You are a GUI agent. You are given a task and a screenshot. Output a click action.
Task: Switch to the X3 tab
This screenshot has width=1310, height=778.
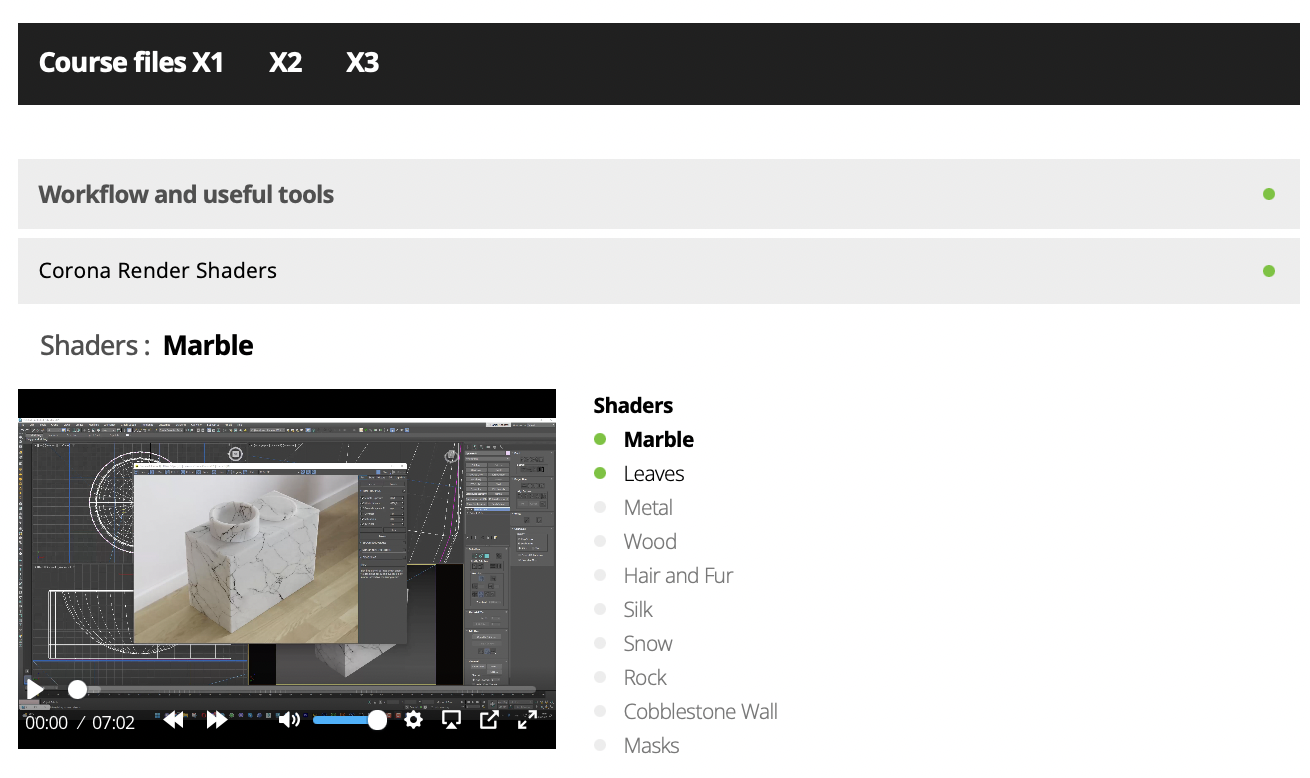click(362, 62)
